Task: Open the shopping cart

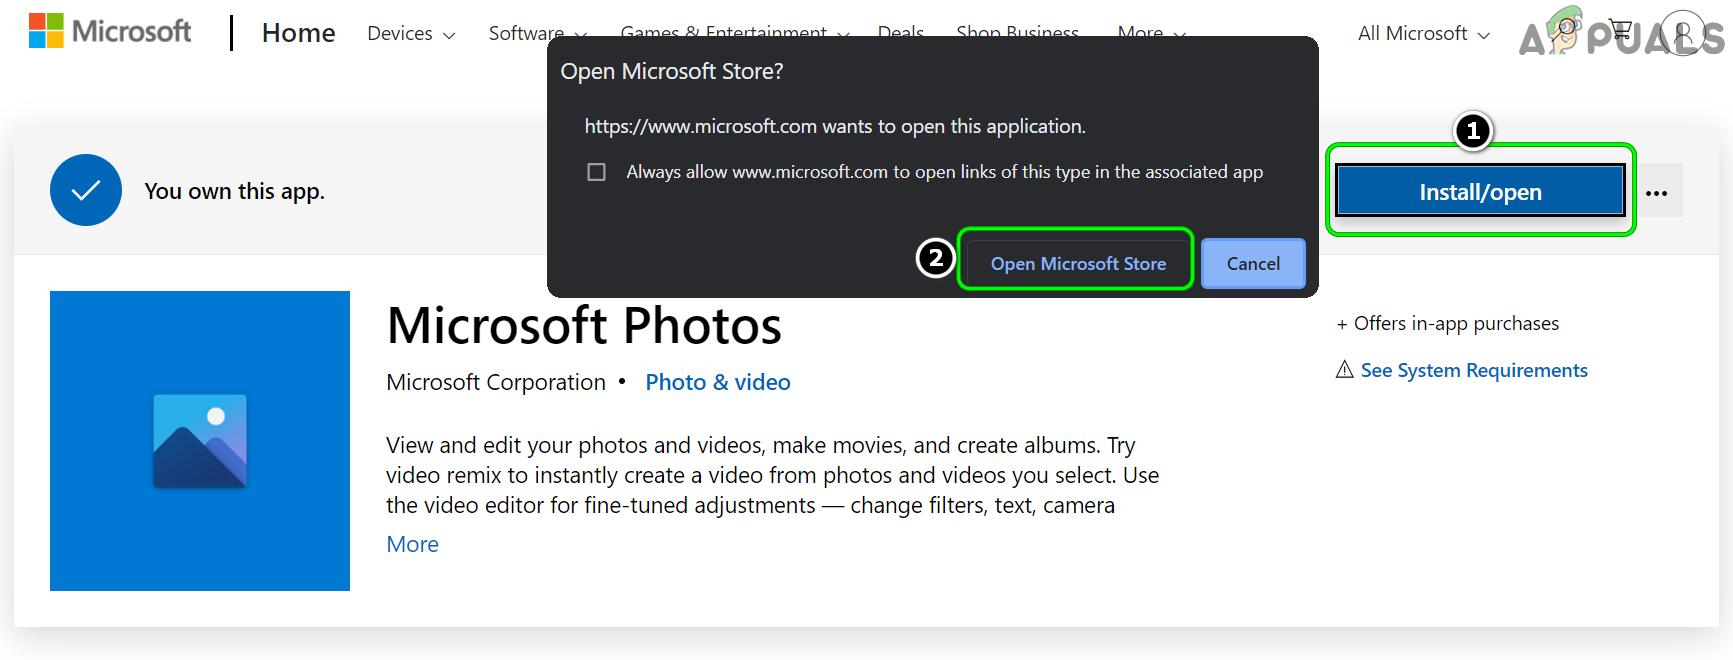Action: click(1620, 32)
